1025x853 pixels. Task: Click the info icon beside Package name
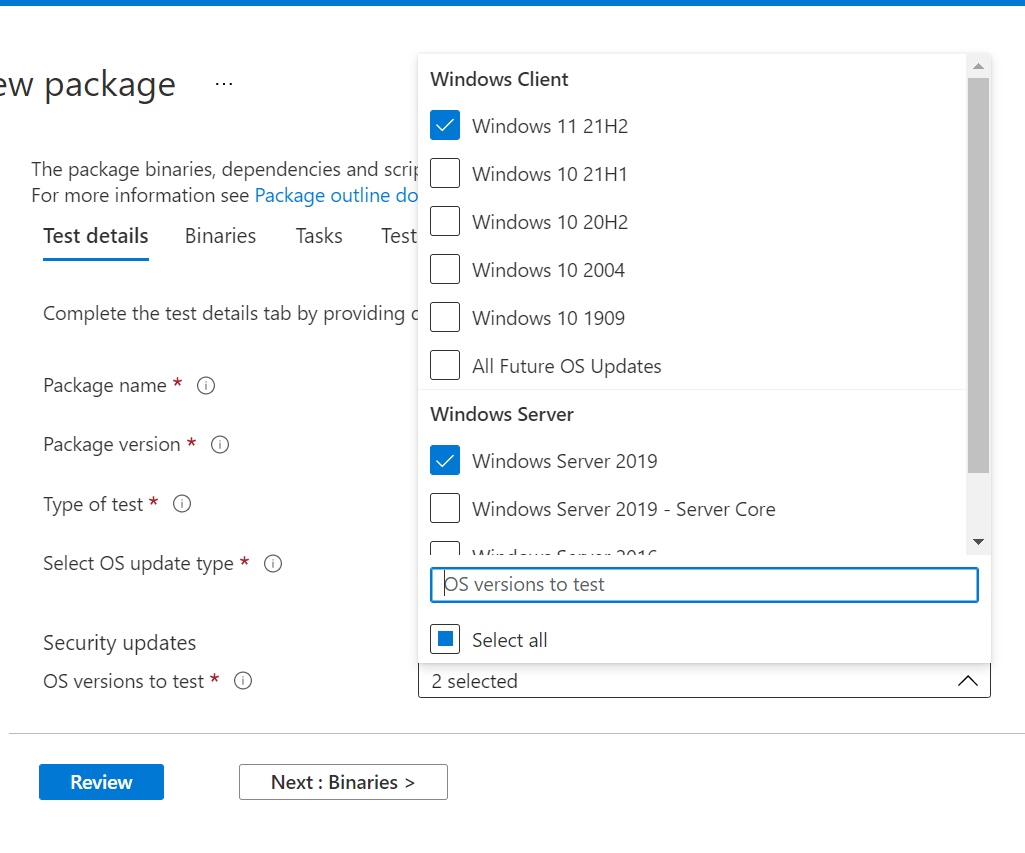click(206, 385)
